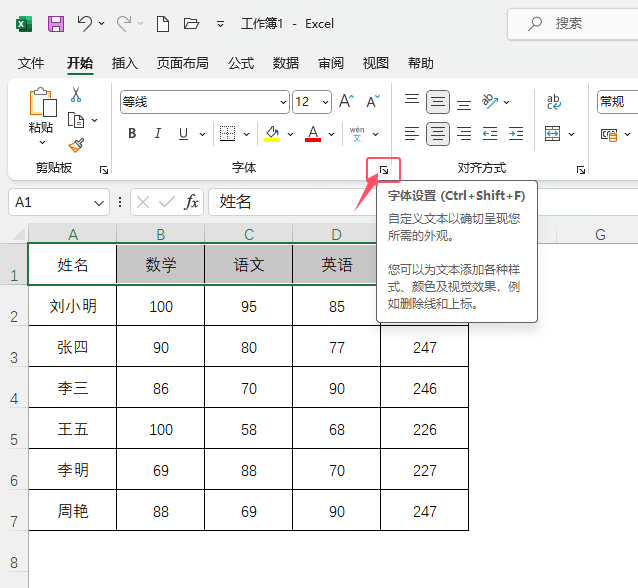This screenshot has height=588, width=638.
Task: Toggle Bold formatting
Action: coord(132,133)
